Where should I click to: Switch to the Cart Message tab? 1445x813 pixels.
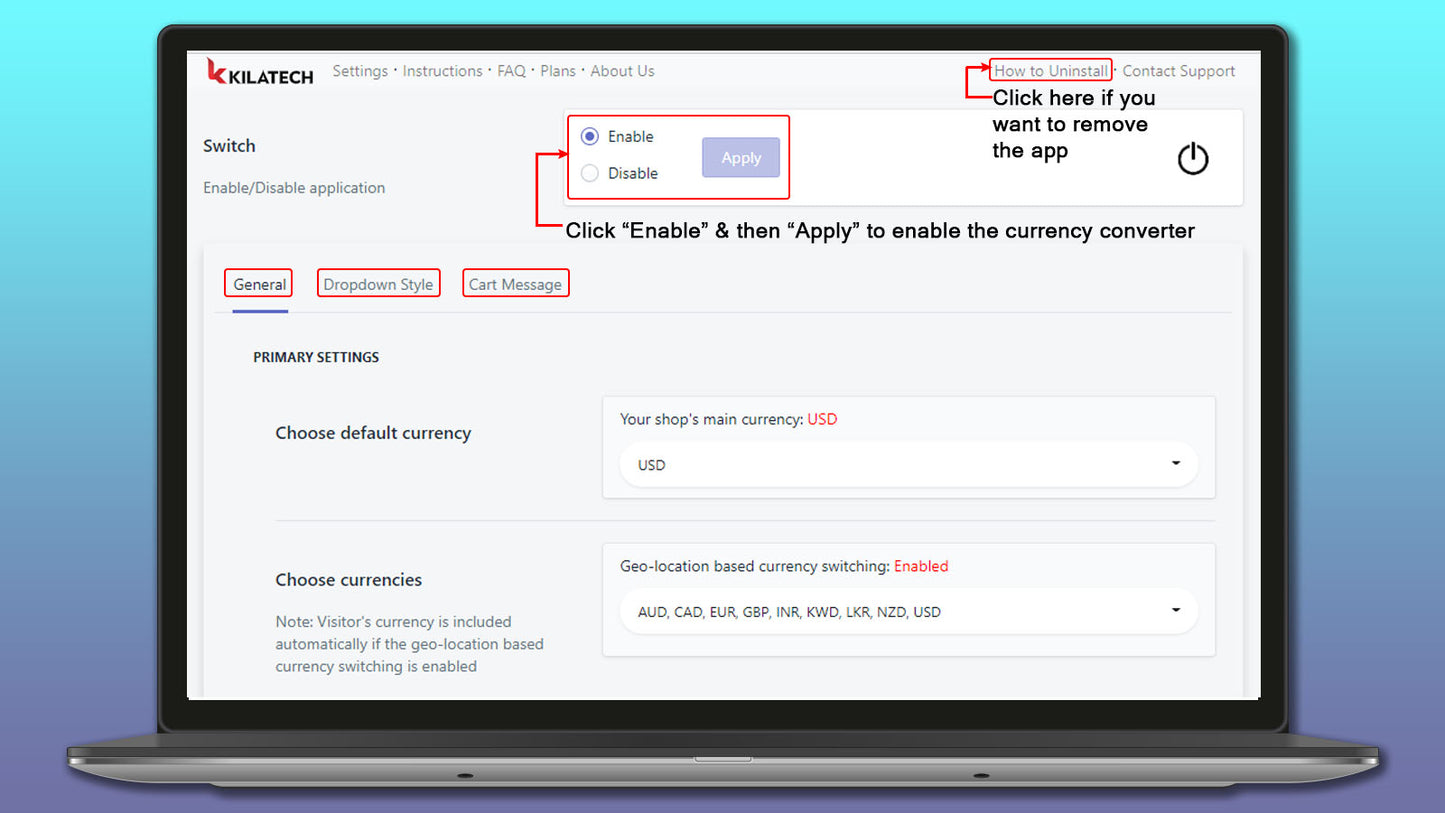pyautogui.click(x=515, y=285)
